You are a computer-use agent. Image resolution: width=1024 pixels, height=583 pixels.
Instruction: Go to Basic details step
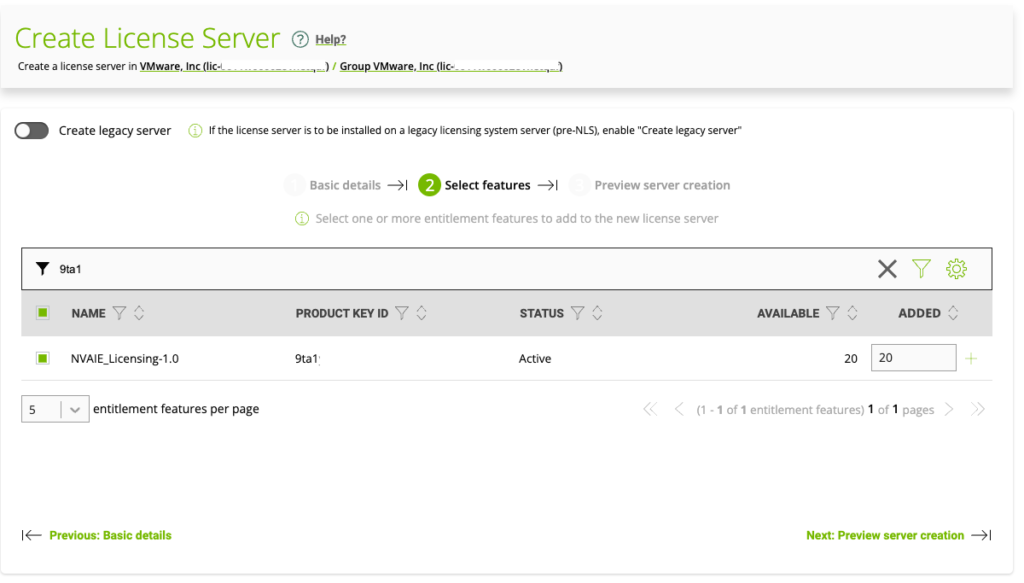tap(344, 185)
